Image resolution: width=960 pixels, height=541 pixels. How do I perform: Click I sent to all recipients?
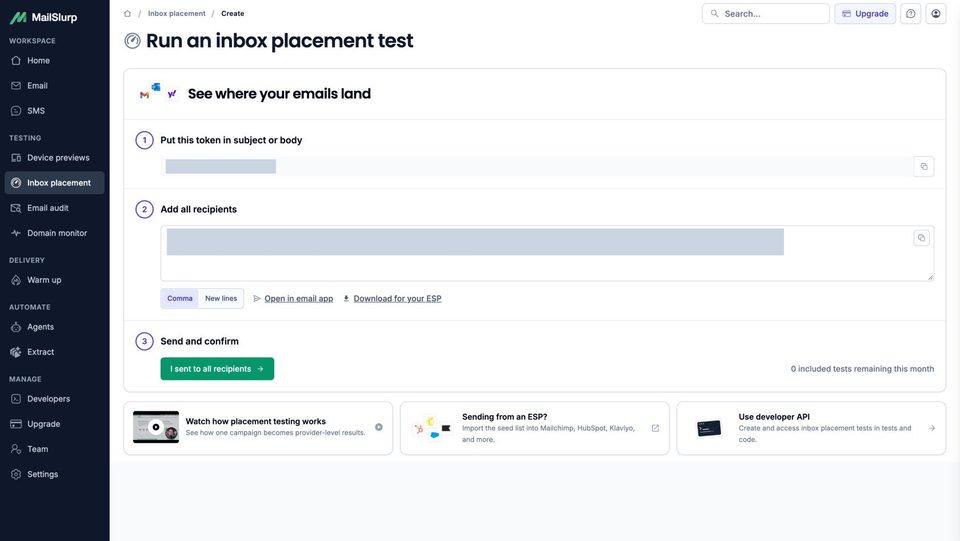tap(217, 369)
